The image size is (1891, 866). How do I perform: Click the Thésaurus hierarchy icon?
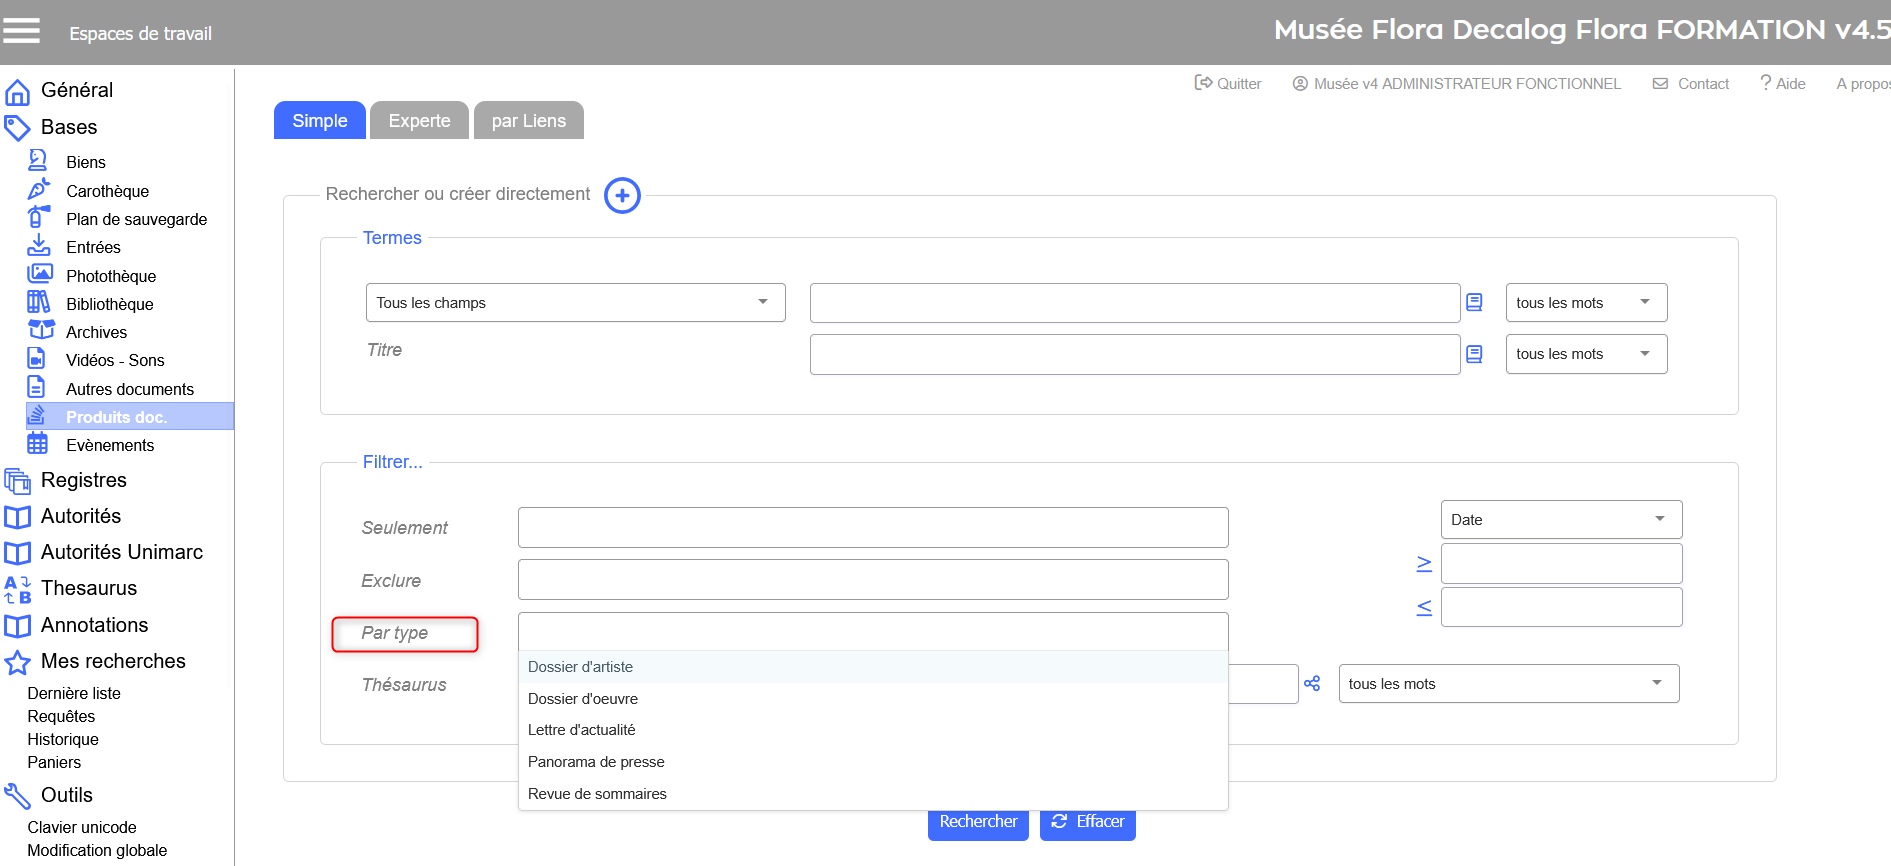click(x=1312, y=684)
